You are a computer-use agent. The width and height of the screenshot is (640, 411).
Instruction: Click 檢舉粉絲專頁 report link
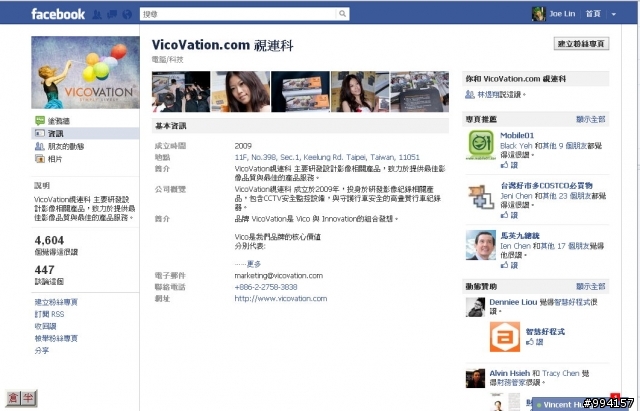point(56,338)
